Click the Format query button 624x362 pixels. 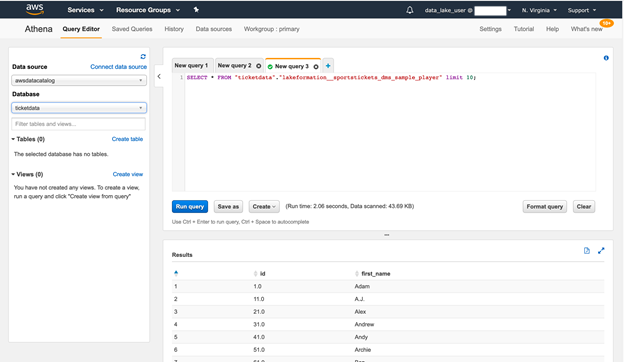544,206
